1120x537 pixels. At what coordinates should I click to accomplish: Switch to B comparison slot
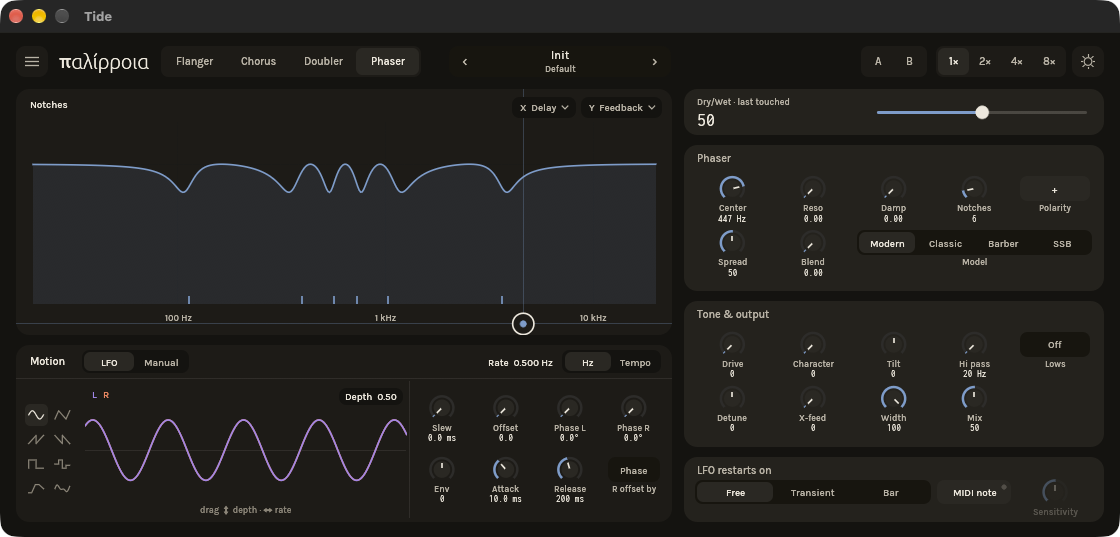pyautogui.click(x=909, y=61)
